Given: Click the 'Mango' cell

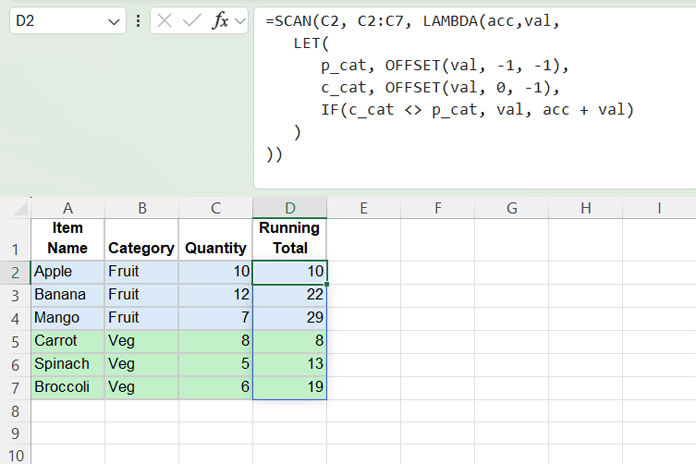Looking at the screenshot, I should click(x=67, y=318).
